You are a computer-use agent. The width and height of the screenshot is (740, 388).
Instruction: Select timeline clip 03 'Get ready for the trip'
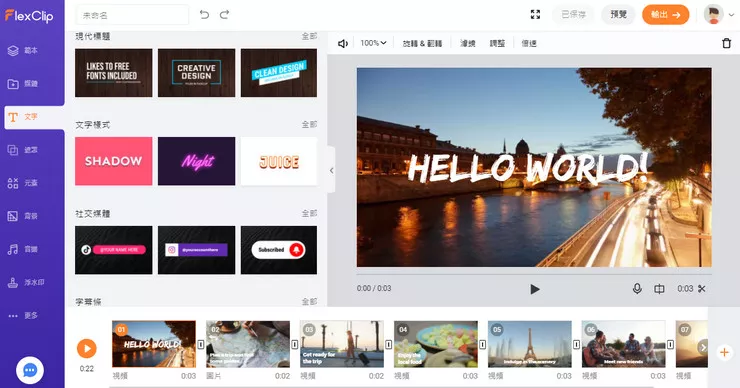342,344
